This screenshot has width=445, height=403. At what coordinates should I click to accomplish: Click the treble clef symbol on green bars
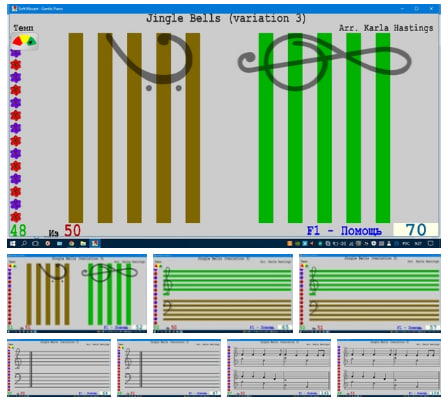pyautogui.click(x=324, y=61)
